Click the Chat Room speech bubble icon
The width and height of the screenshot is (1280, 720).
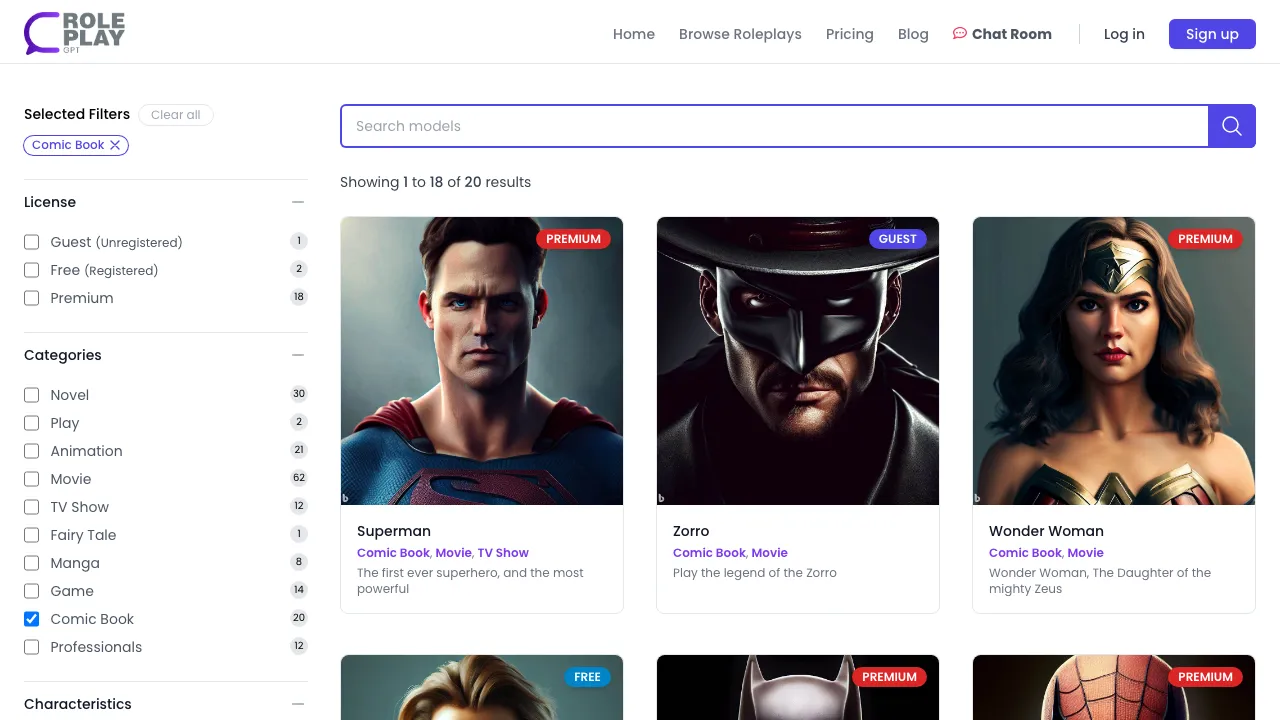pos(959,33)
